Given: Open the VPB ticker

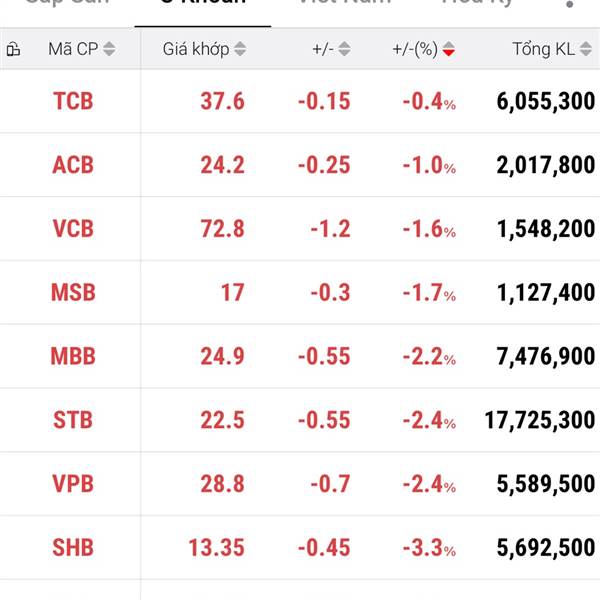Looking at the screenshot, I should coord(73,484).
